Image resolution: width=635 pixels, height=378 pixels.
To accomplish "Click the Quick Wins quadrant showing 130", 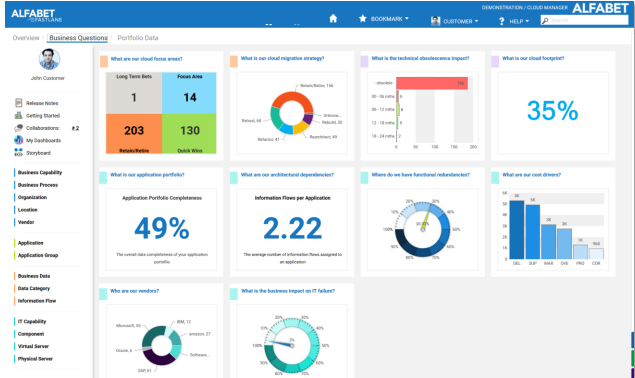I will pyautogui.click(x=189, y=134).
